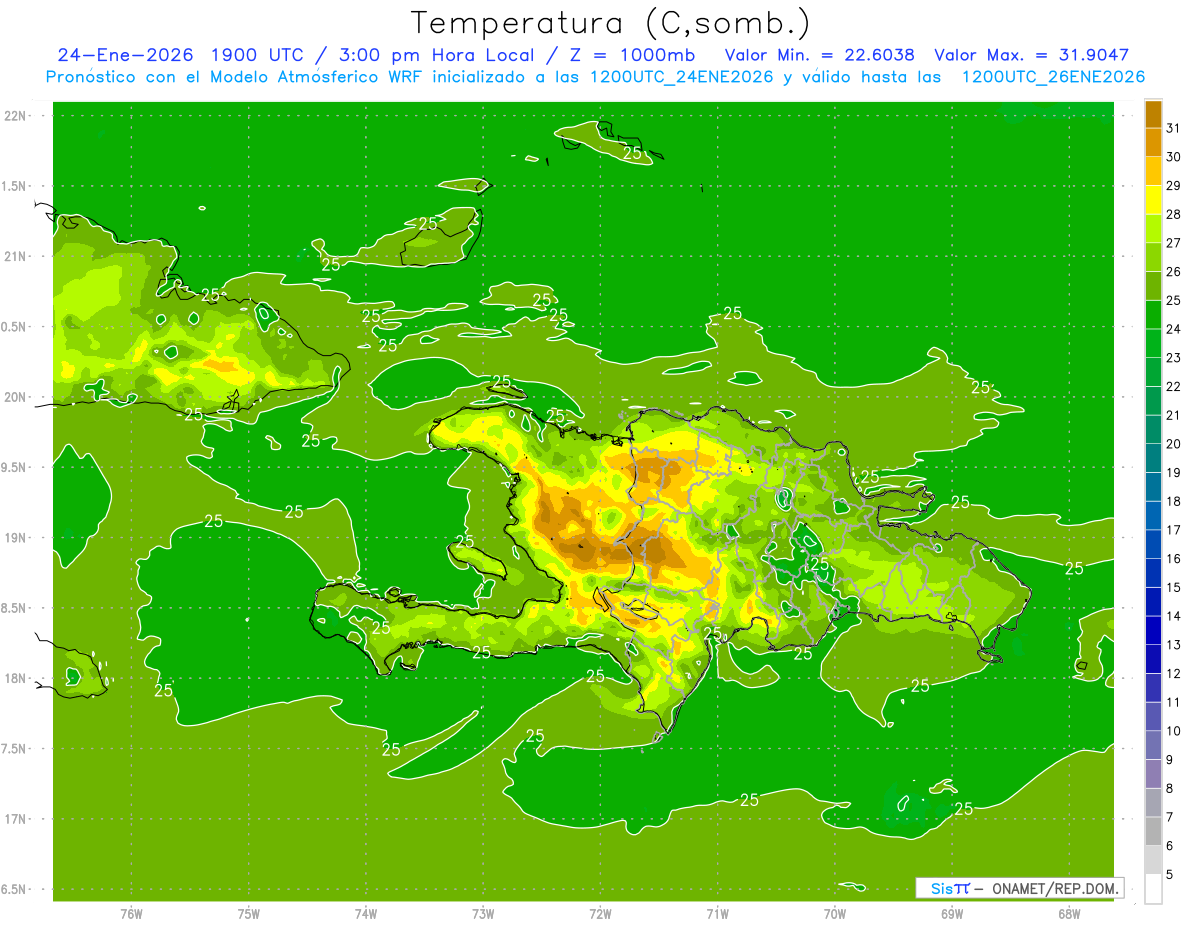
Task: Select the "Valor Min. = 22.6038" text
Action: point(819,55)
